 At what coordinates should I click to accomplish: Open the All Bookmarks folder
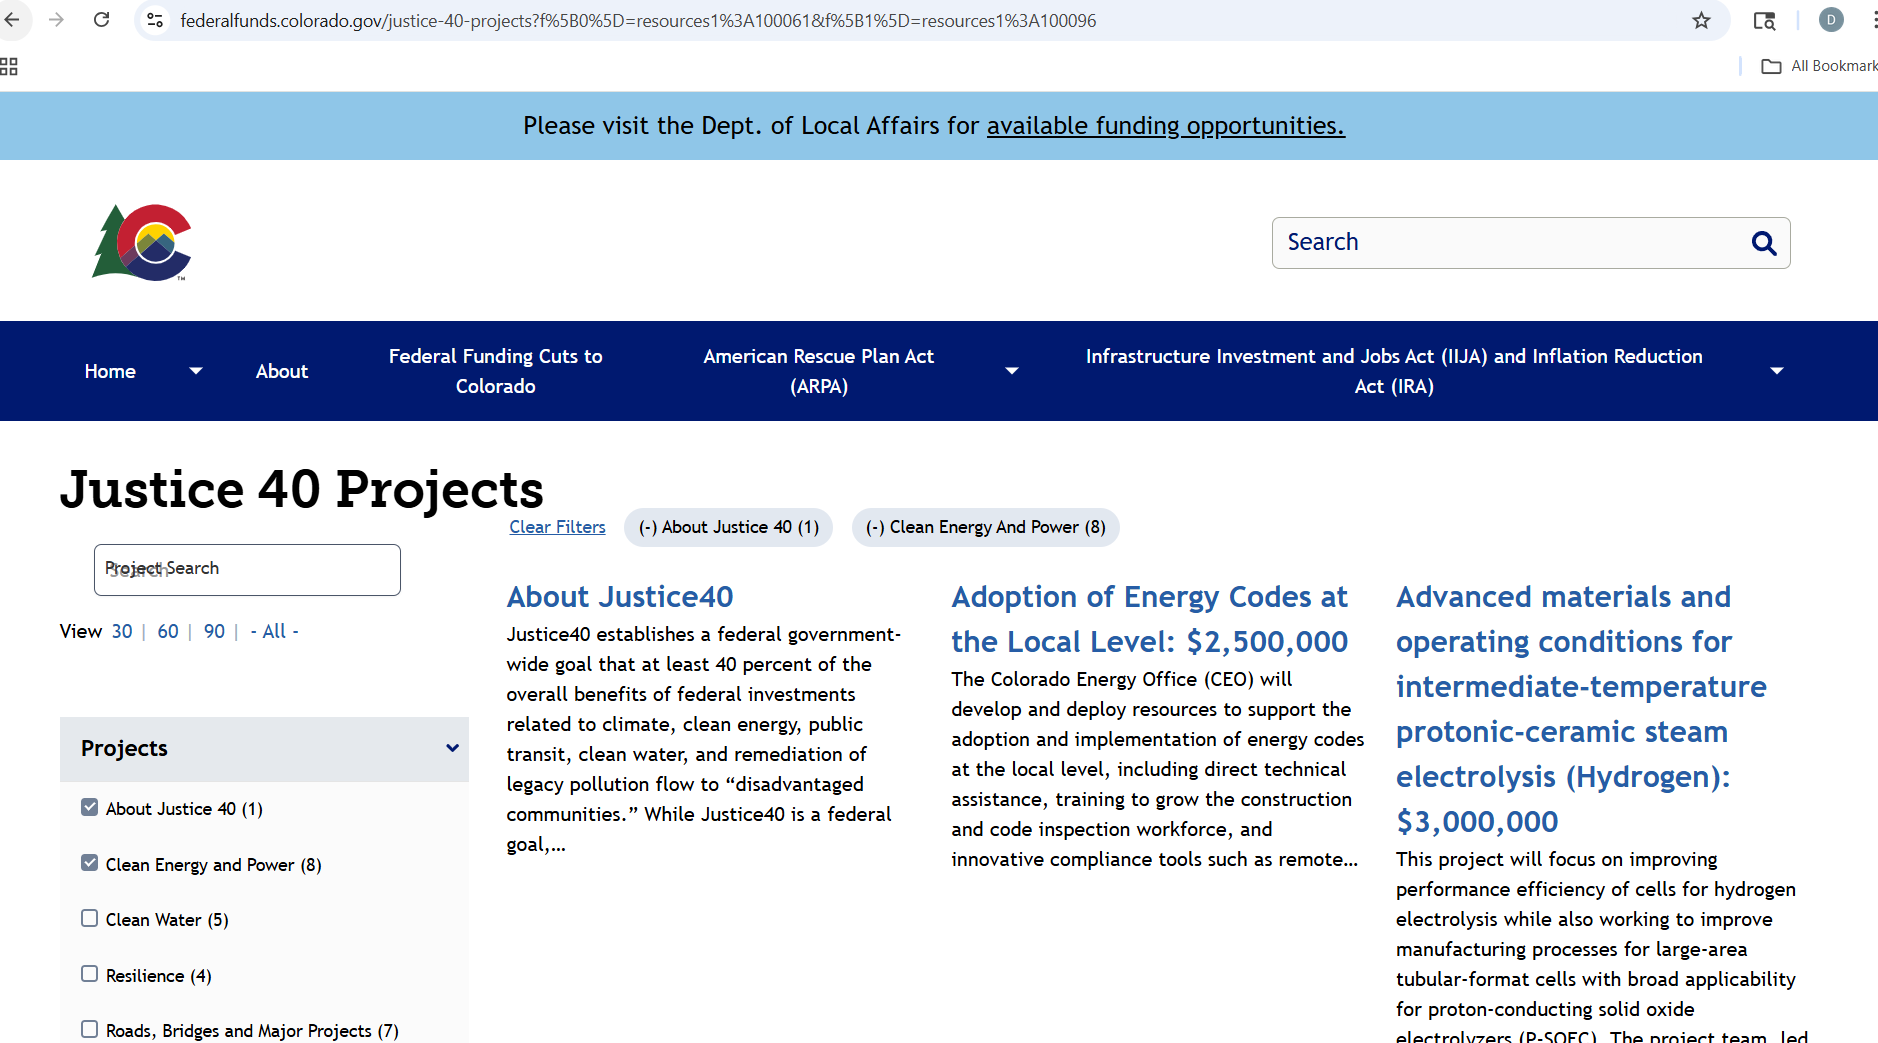pos(1819,66)
